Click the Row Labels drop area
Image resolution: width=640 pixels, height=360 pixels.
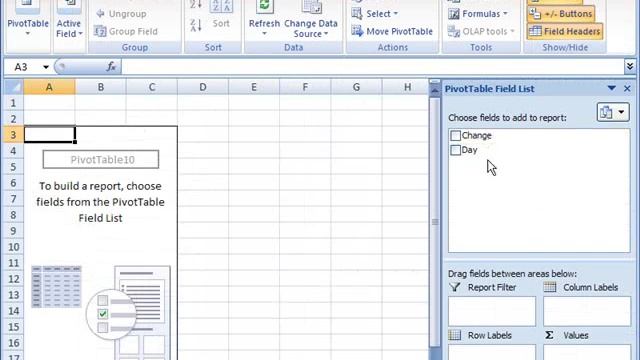492,352
